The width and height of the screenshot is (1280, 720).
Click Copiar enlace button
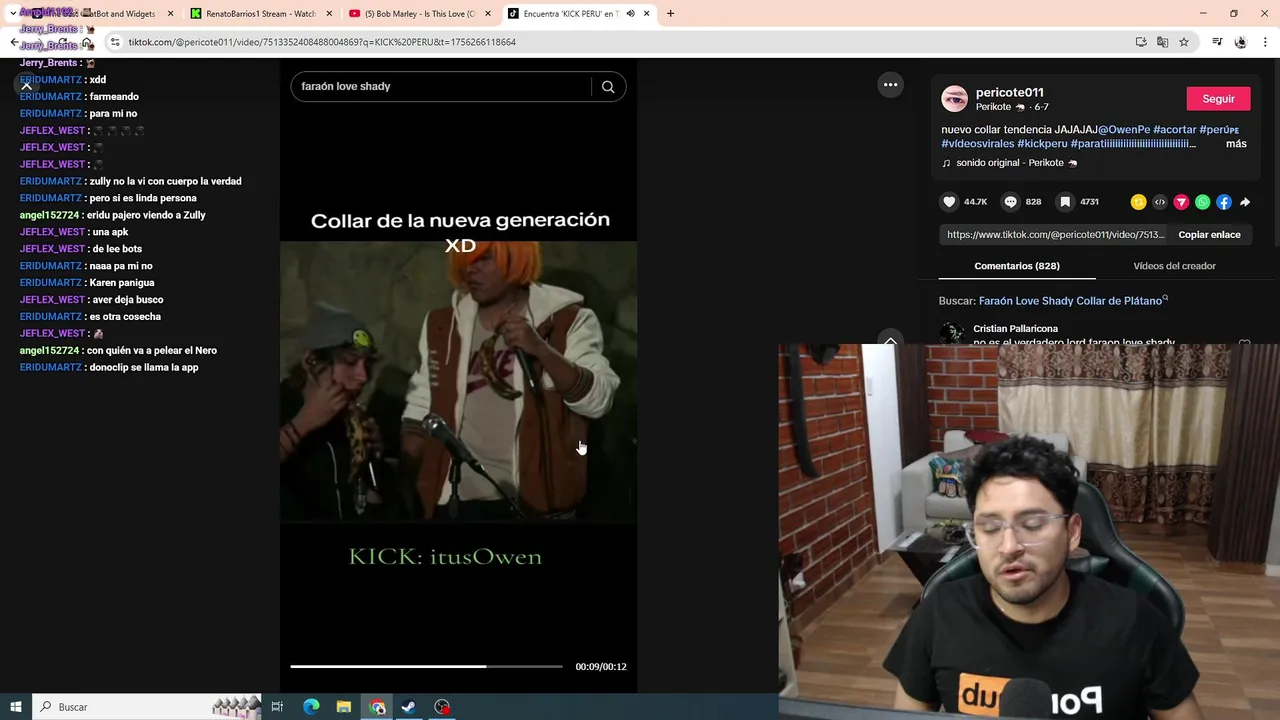pyautogui.click(x=1209, y=235)
